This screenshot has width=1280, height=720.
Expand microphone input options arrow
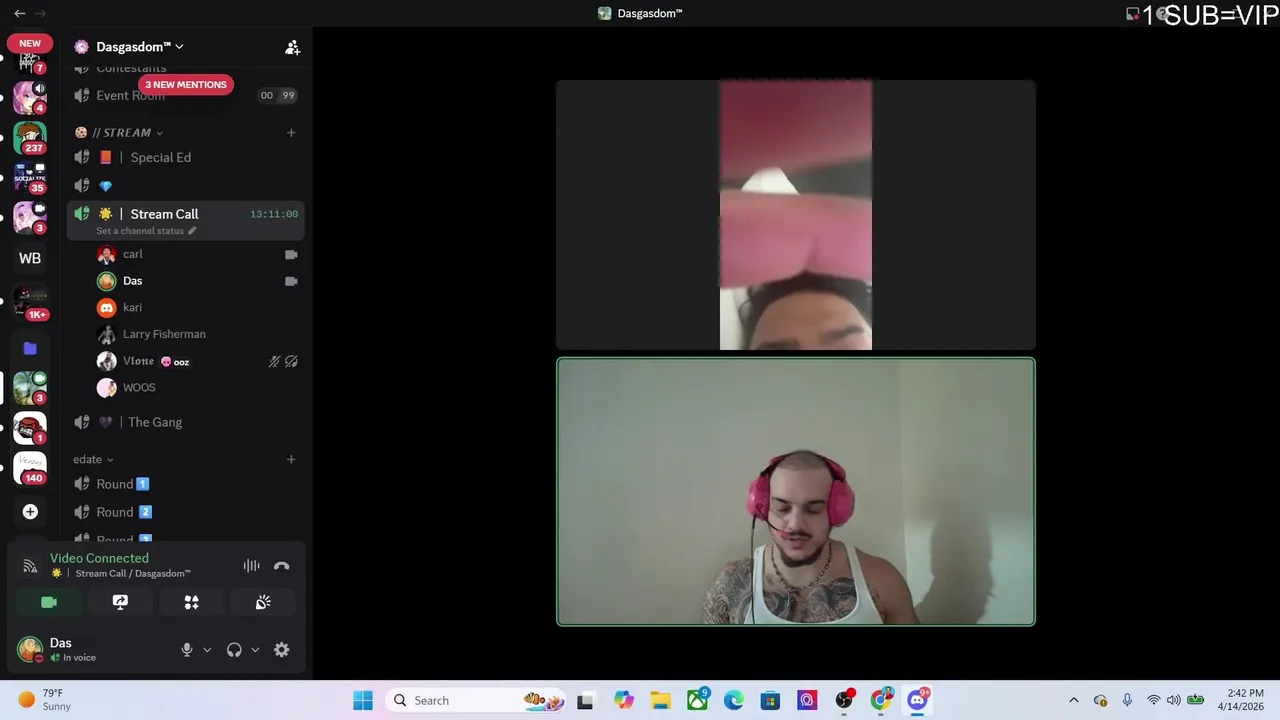(207, 650)
